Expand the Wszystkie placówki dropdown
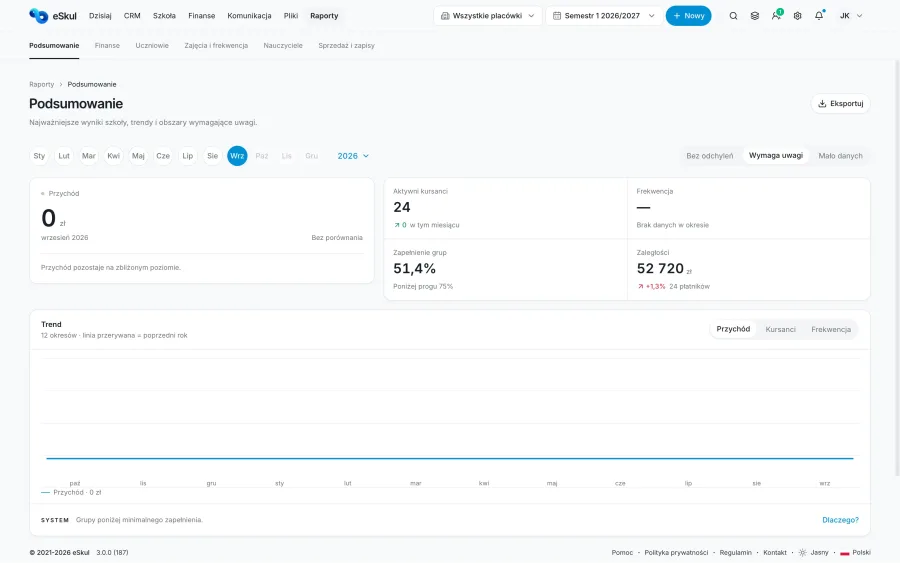The height and width of the screenshot is (563, 900). pos(487,16)
